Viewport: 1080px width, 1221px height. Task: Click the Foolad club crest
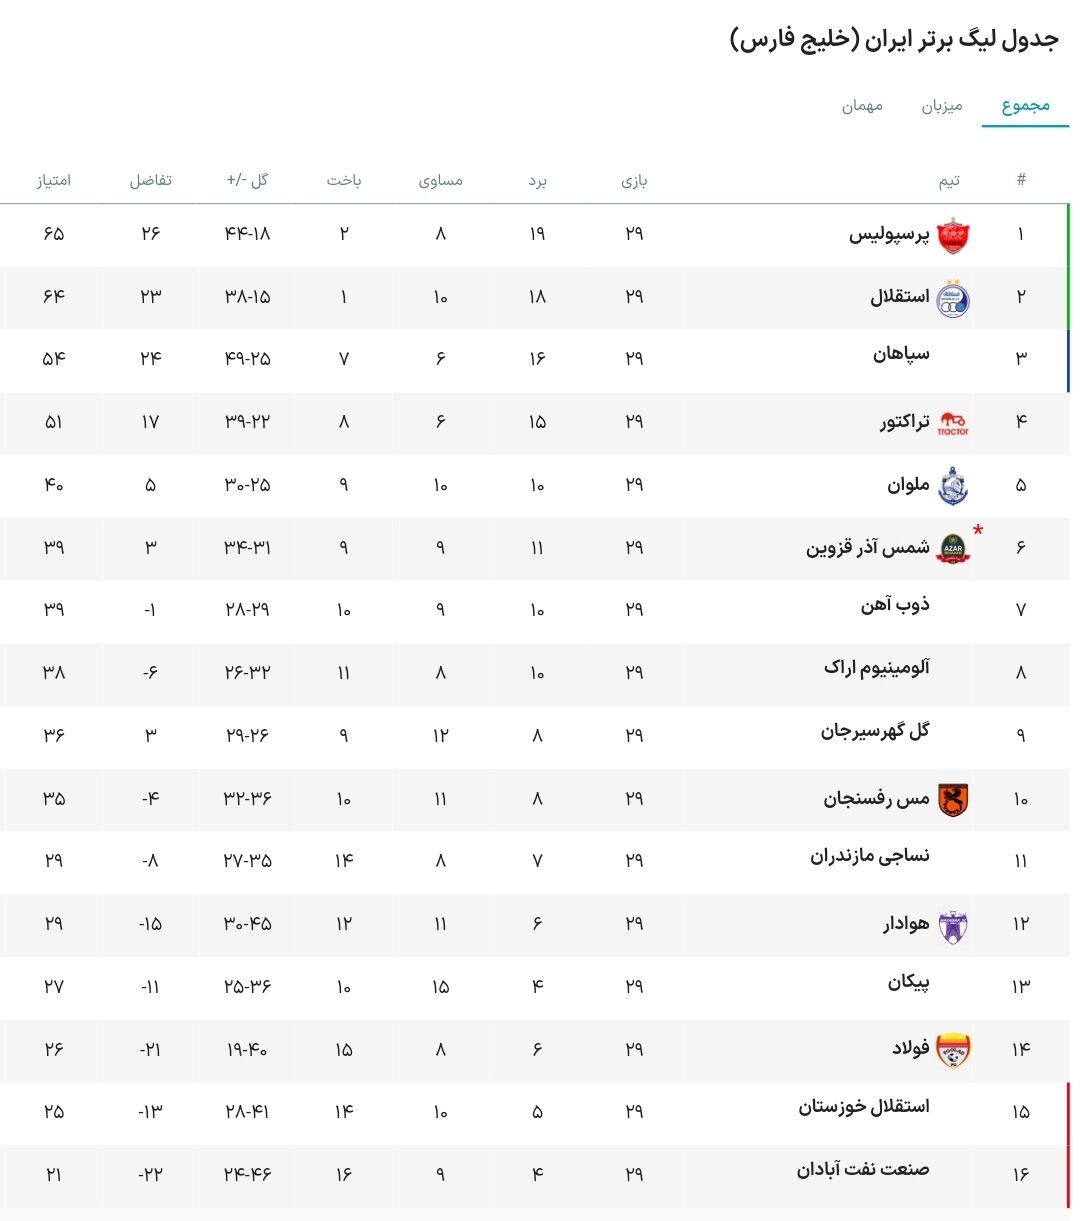[x=953, y=1050]
